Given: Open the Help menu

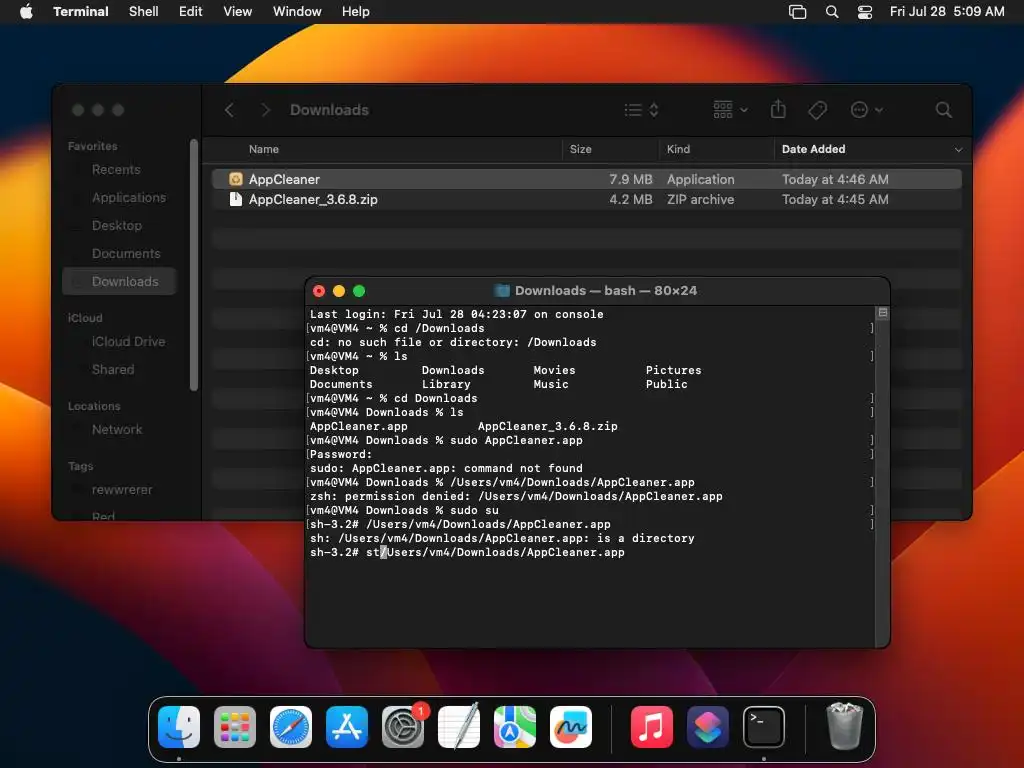Looking at the screenshot, I should pos(356,12).
